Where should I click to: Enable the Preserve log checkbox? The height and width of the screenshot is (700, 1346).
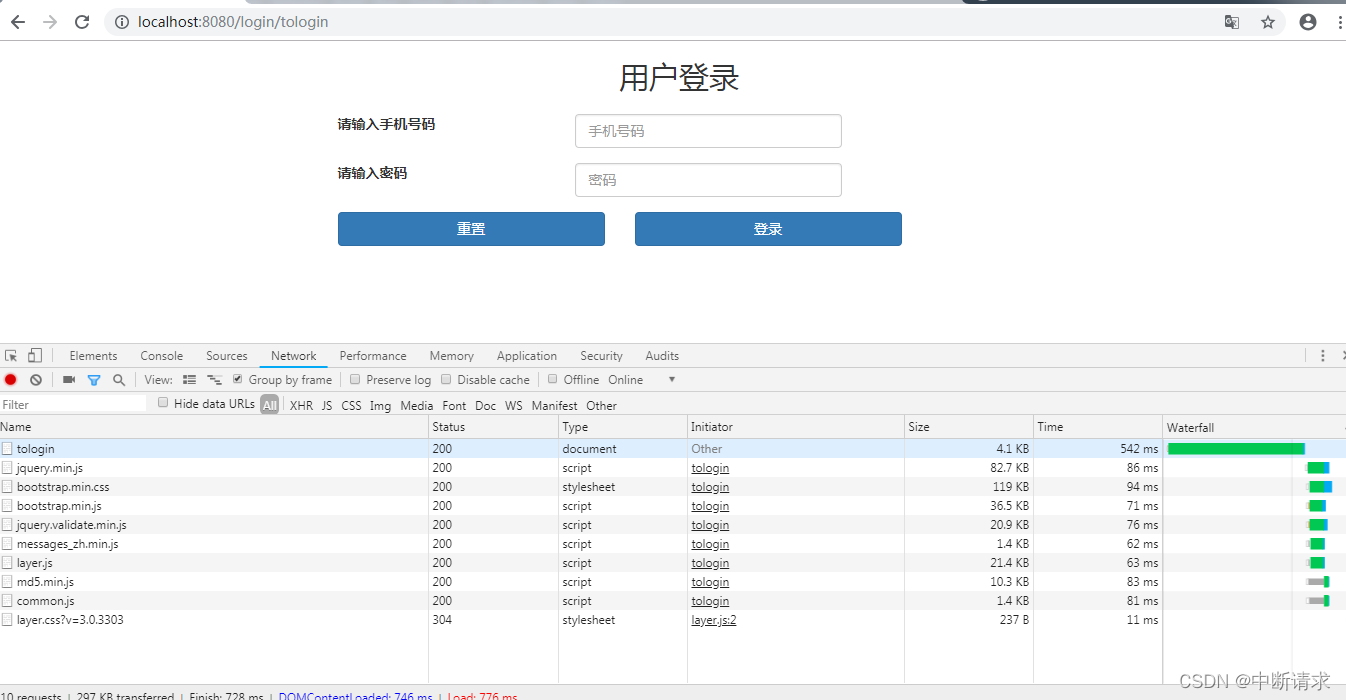pyautogui.click(x=355, y=379)
